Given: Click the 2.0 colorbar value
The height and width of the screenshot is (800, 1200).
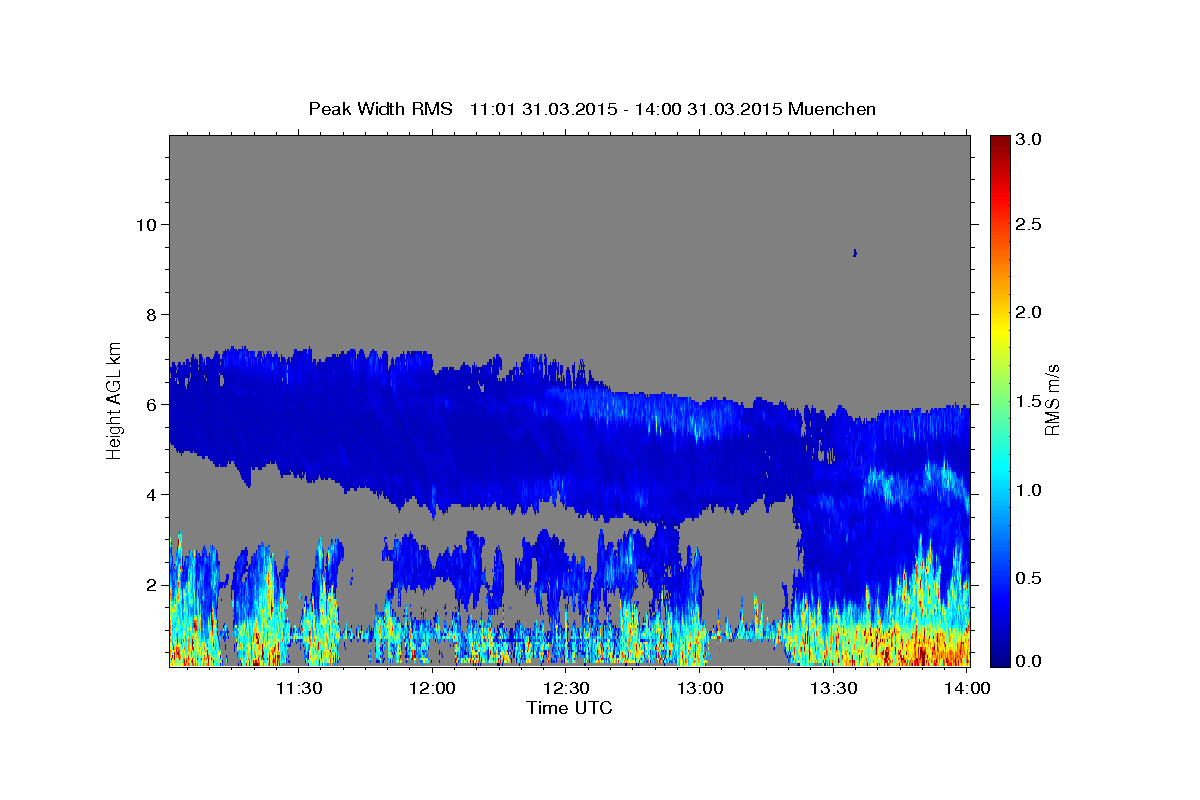Looking at the screenshot, I should (1030, 313).
